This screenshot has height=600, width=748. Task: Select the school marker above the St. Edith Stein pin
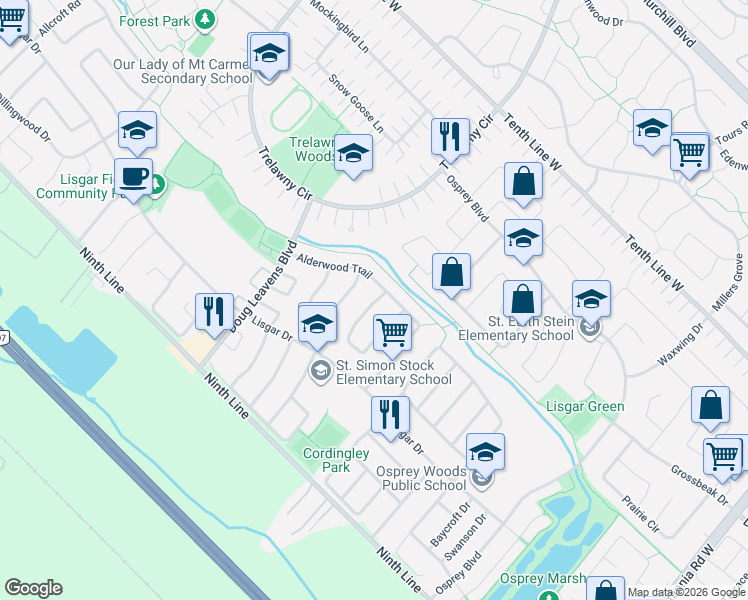pyautogui.click(x=592, y=302)
